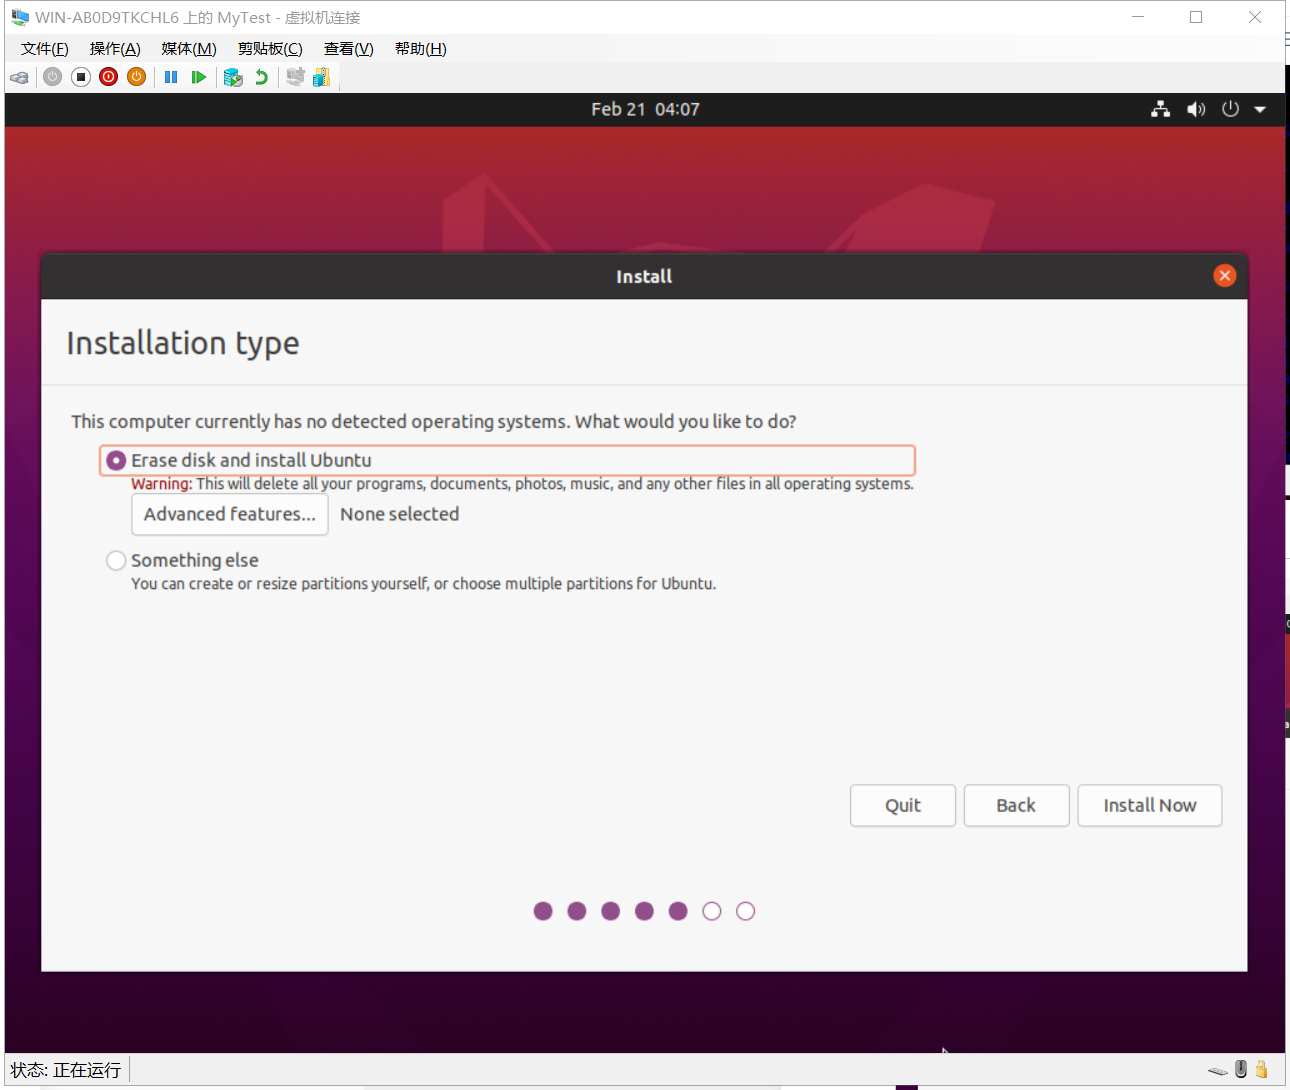Click the Warning text under Erase disk
The width and height of the screenshot is (1290, 1090).
[x=522, y=484]
